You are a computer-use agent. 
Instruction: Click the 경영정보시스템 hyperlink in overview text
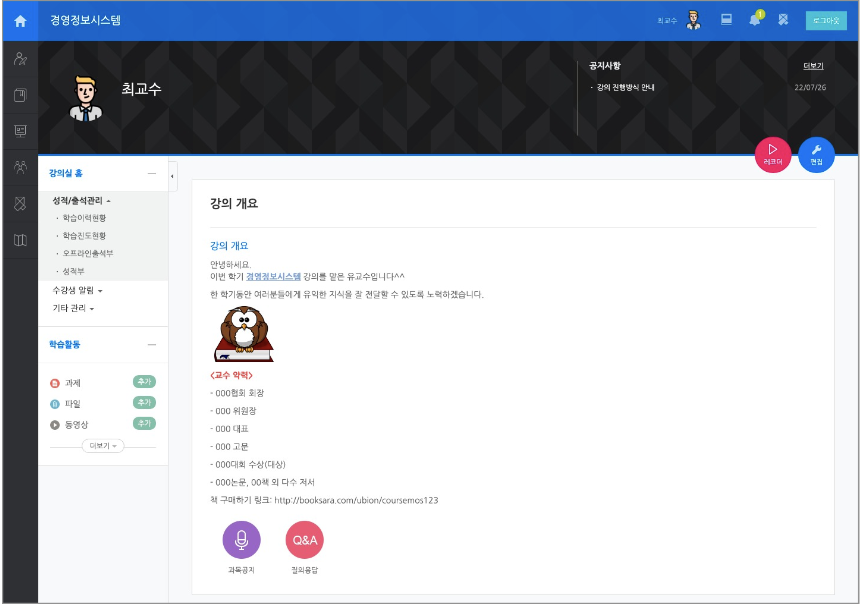tap(273, 276)
